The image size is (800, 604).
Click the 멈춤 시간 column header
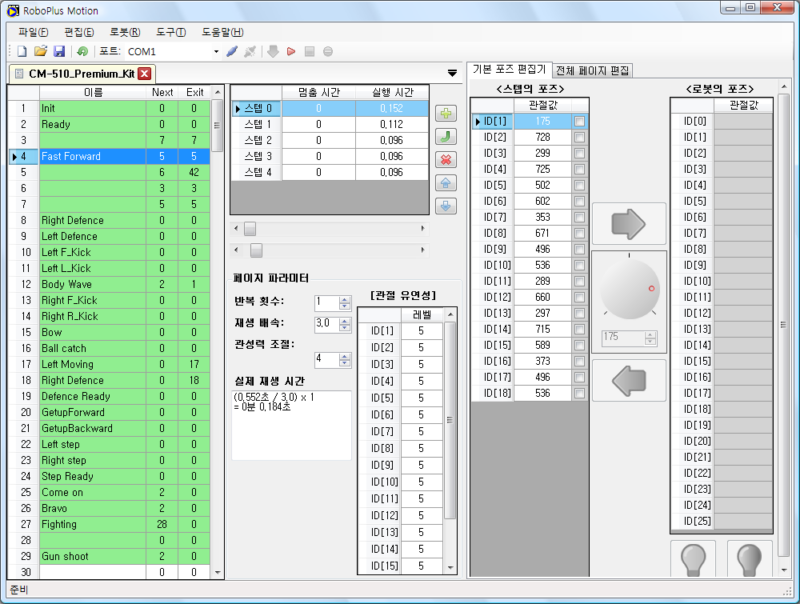click(319, 92)
